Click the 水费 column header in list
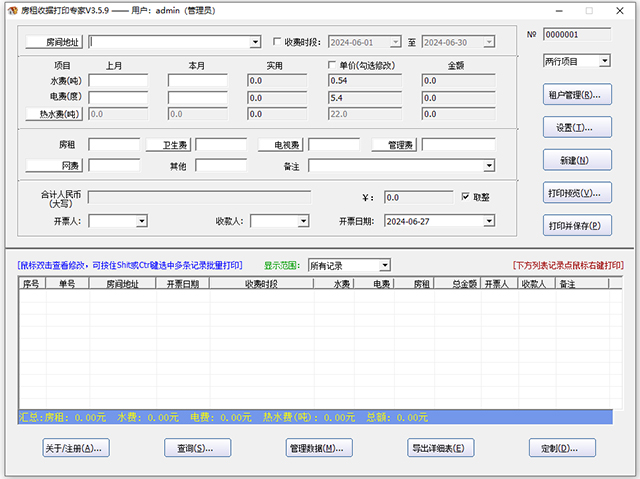The height and width of the screenshot is (479, 640). [x=334, y=284]
